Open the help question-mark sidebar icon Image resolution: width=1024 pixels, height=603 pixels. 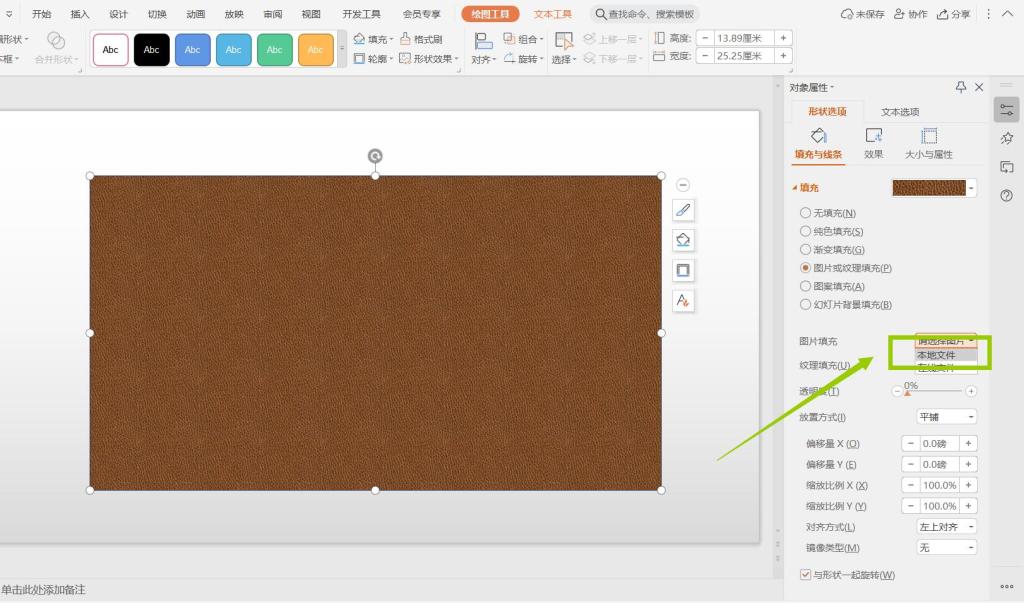tap(1006, 195)
